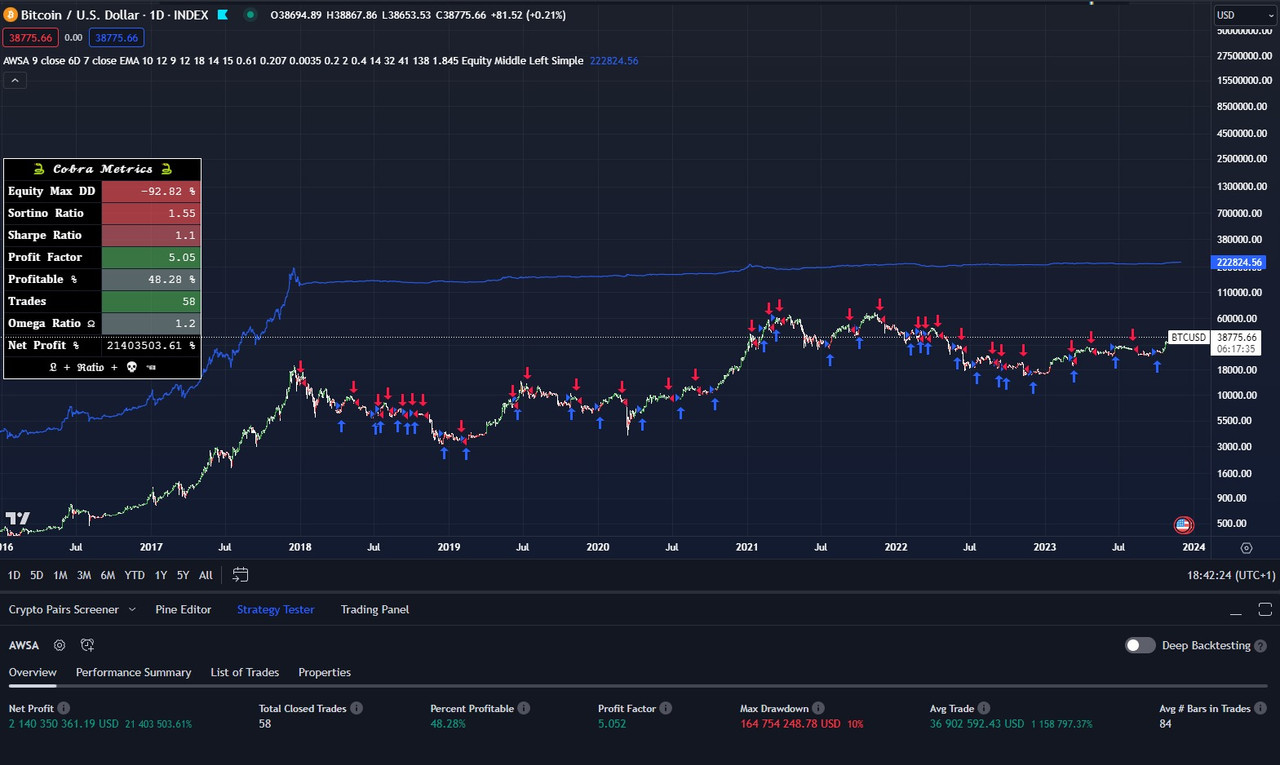The image size is (1280, 765).
Task: Click the Avg Trade info icon
Action: click(984, 708)
